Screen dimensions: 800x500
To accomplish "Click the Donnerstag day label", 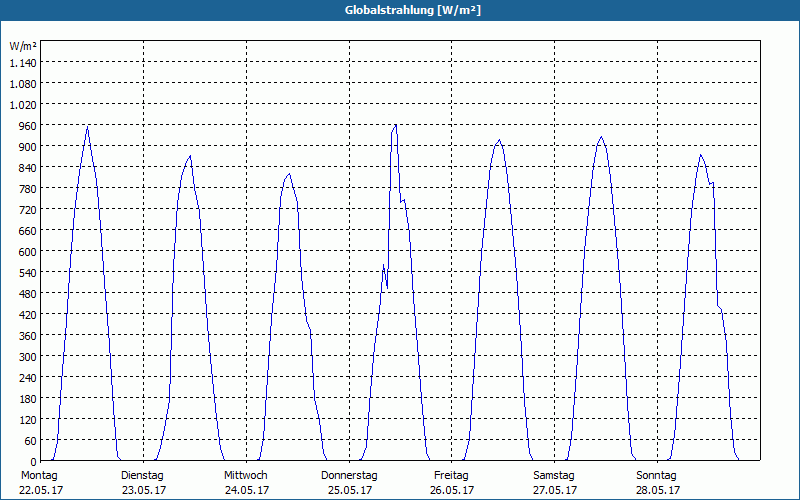I will (x=349, y=476).
